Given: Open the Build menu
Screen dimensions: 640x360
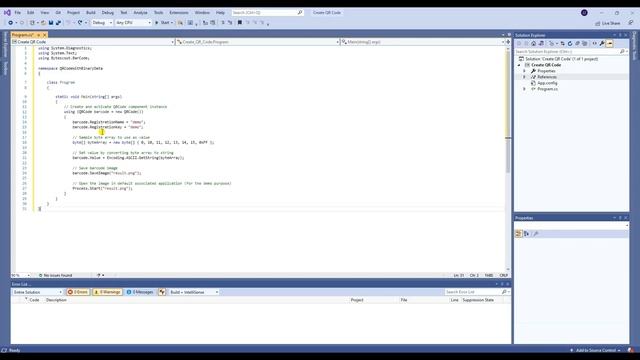Looking at the screenshot, I should 91,13.
